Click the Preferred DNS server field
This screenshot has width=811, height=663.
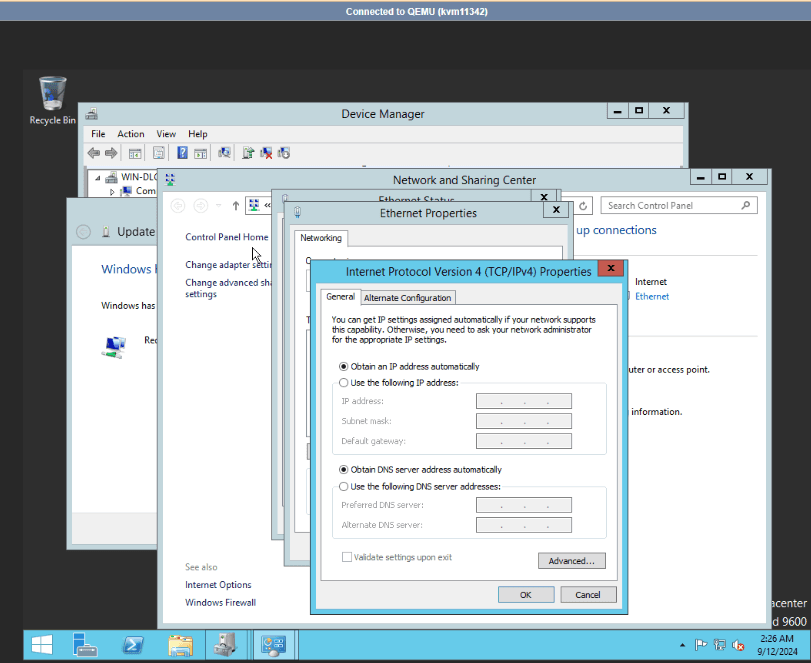point(523,505)
